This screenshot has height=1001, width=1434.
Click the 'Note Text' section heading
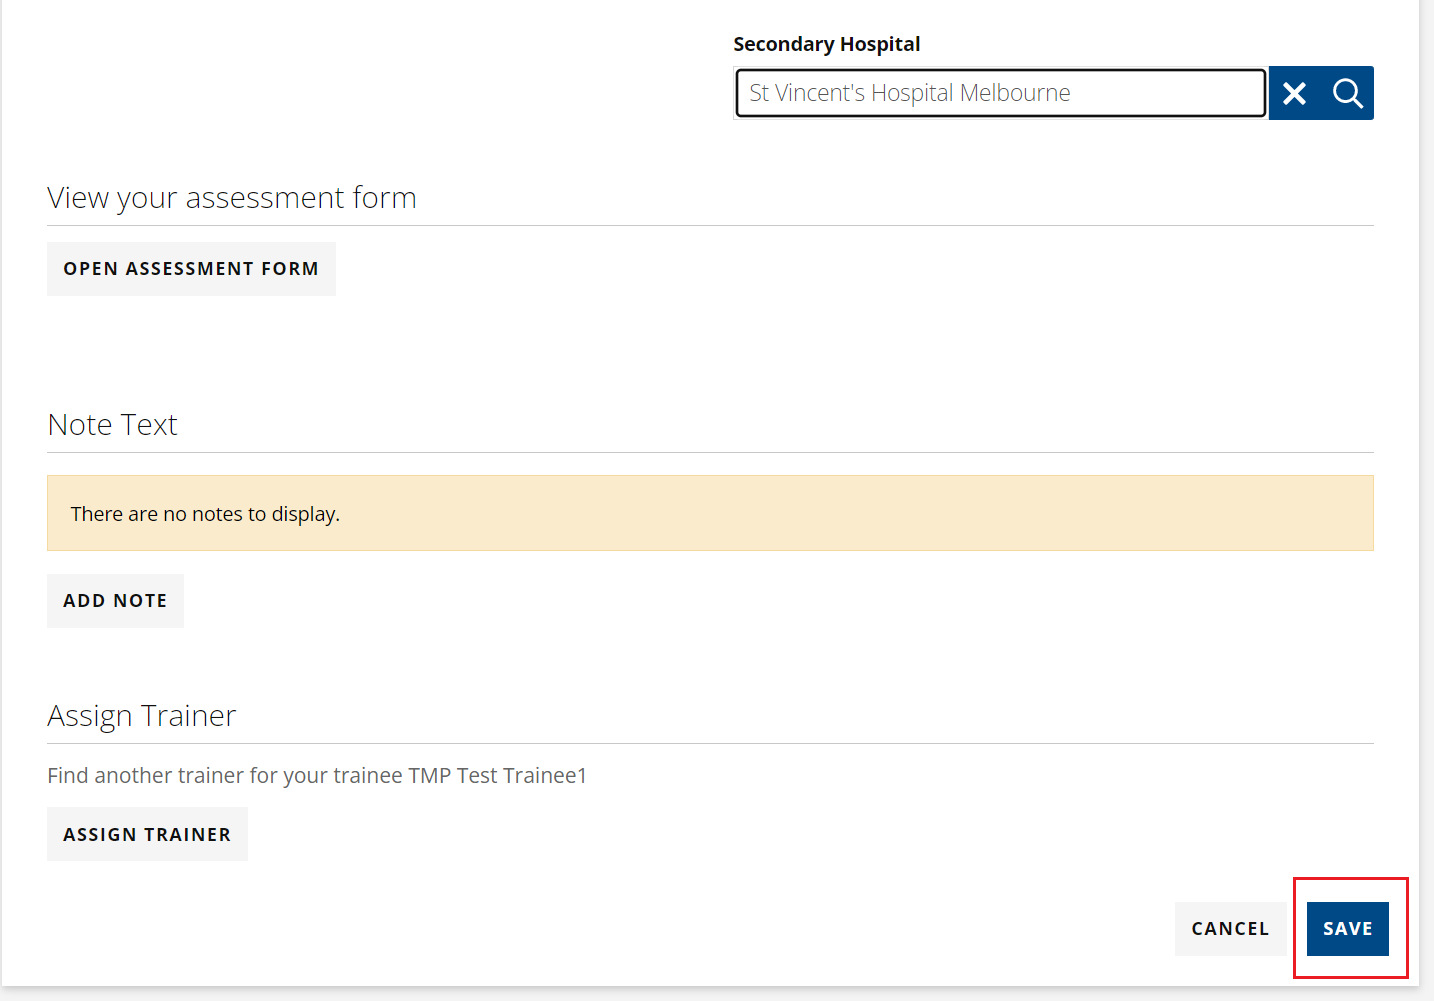(x=112, y=425)
